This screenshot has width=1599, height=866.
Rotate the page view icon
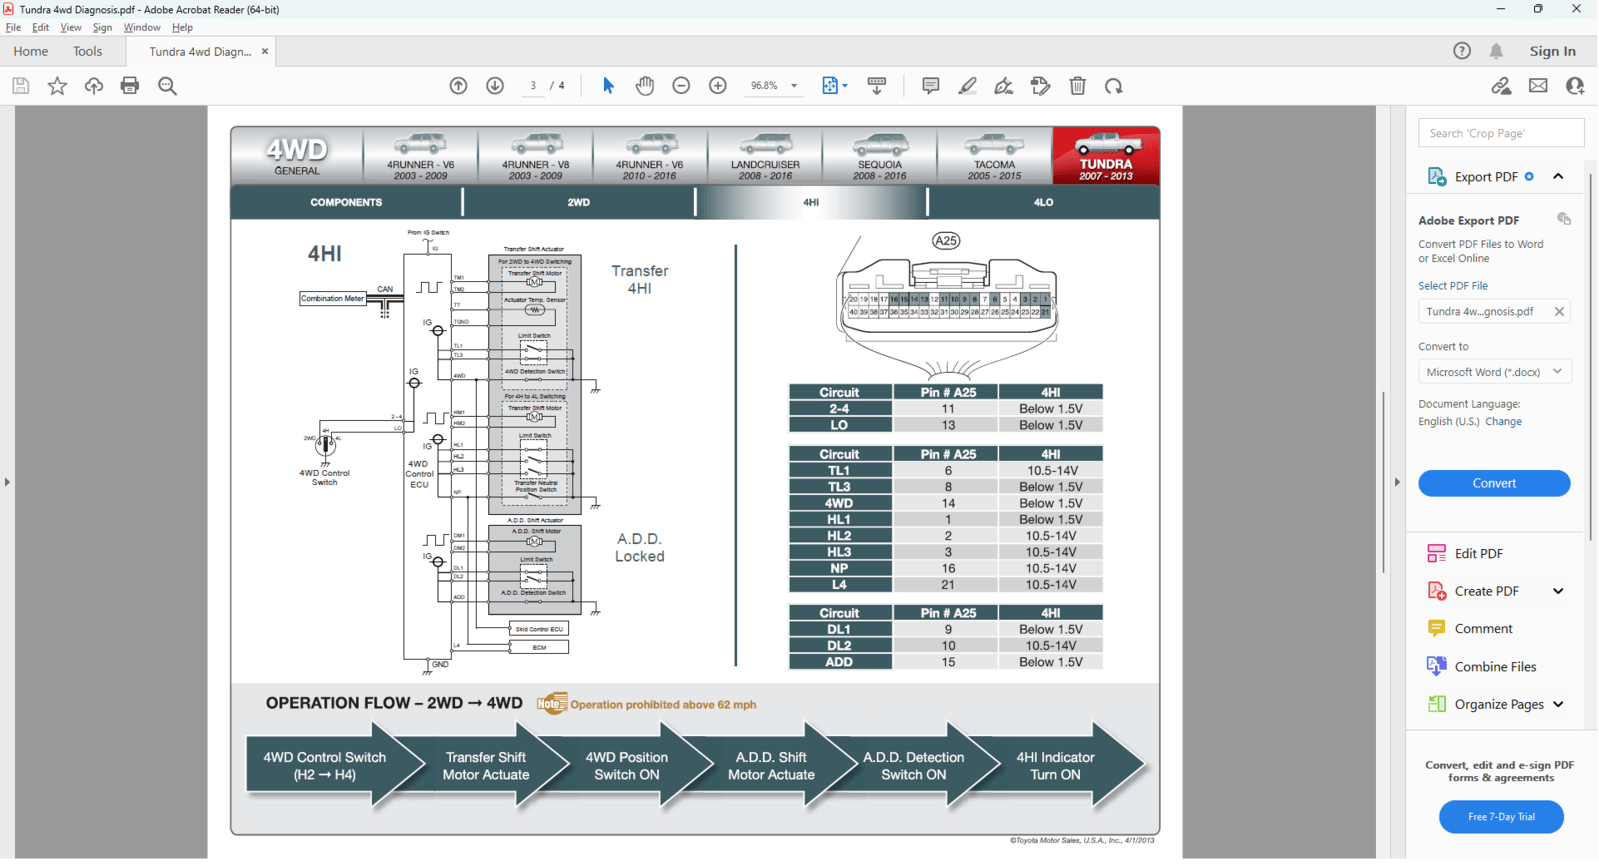1114,86
